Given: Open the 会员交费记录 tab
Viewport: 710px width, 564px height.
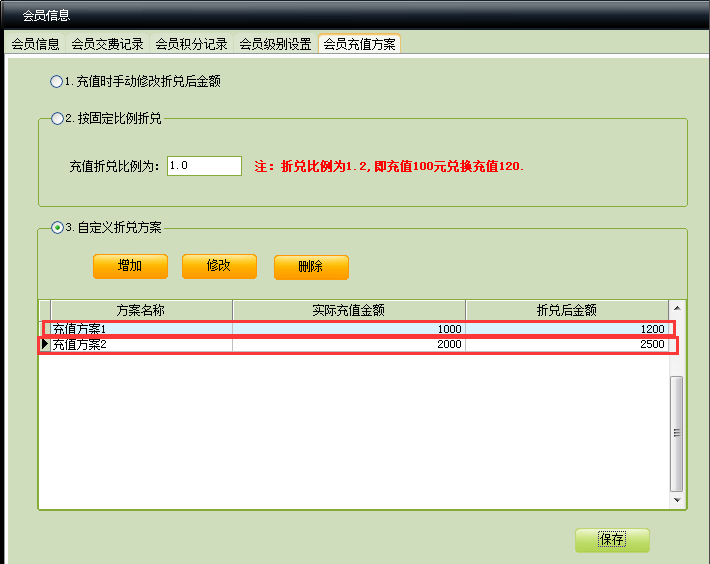Looking at the screenshot, I should click(107, 44).
